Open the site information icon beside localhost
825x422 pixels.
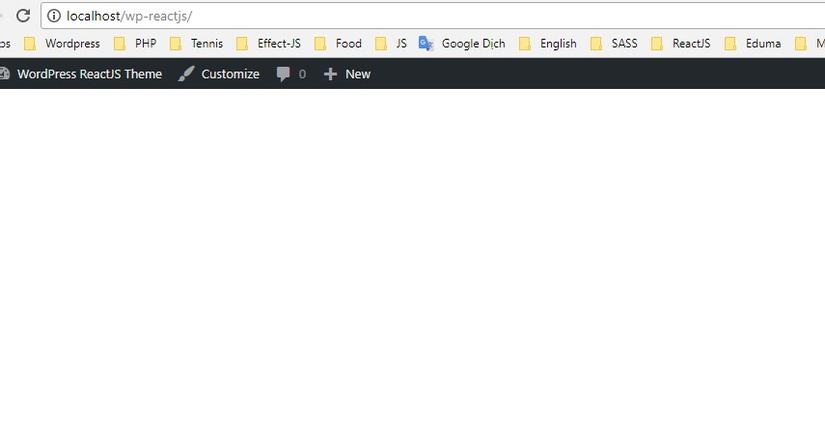54,16
